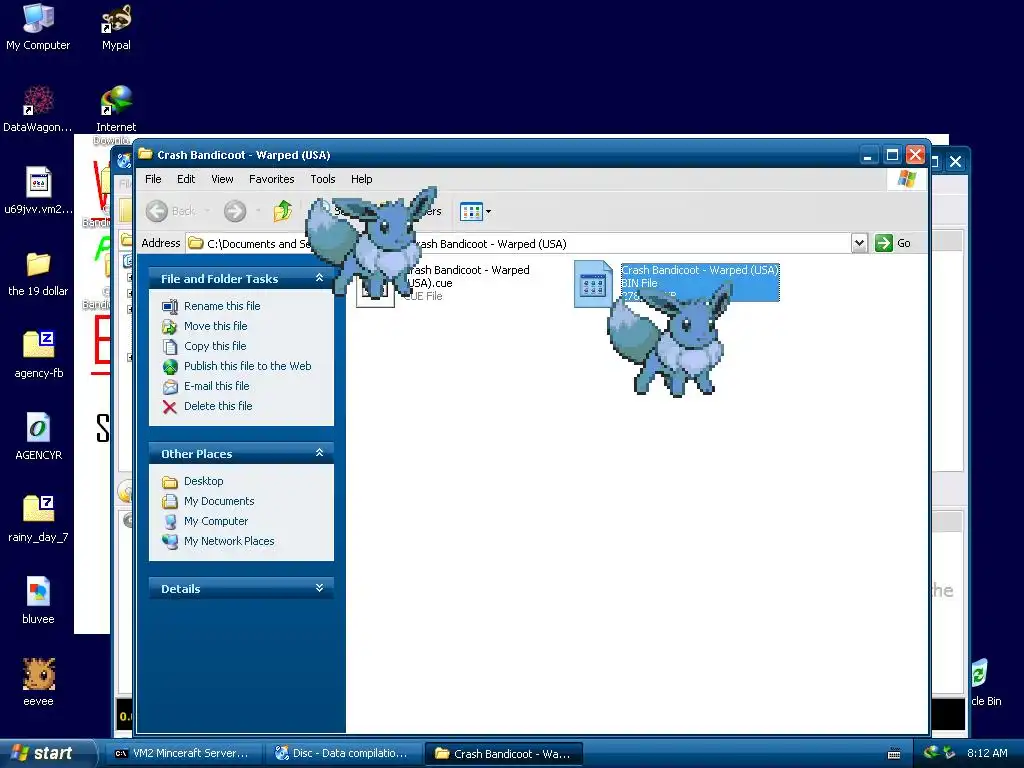
Task: Open the AGENCYR font file icon
Action: tap(38, 428)
